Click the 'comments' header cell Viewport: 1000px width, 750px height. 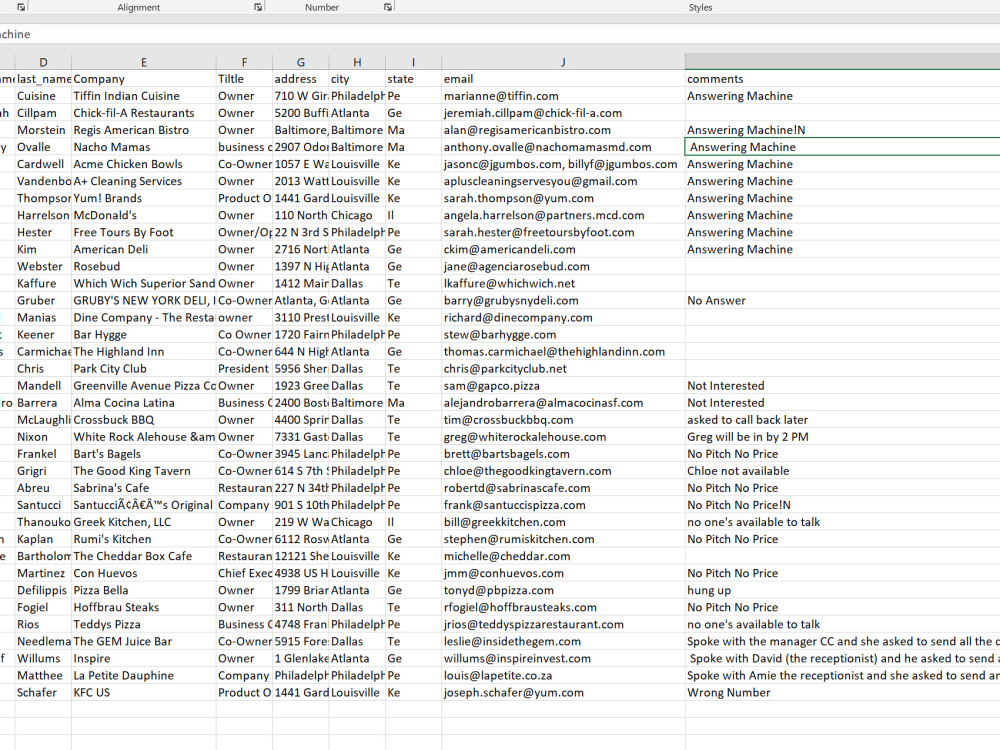pos(842,79)
